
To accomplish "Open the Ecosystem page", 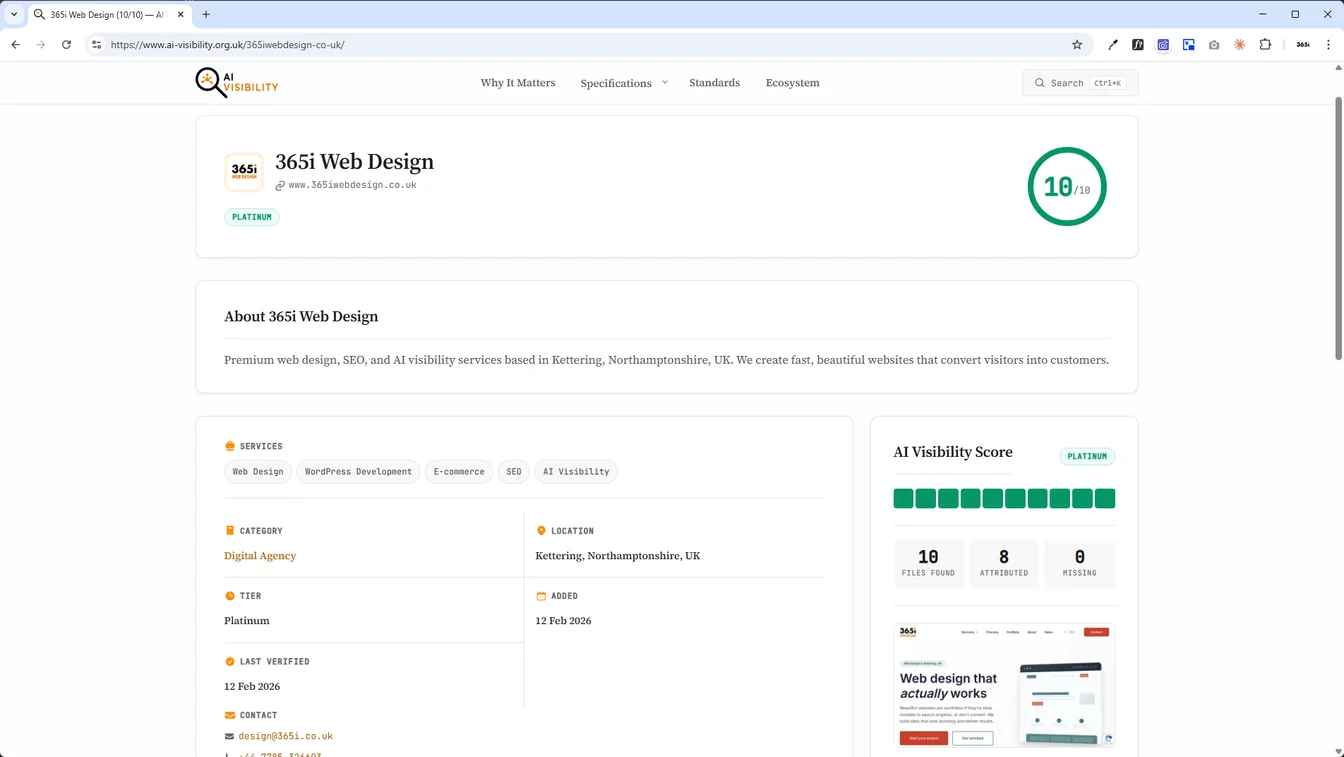I will pos(792,83).
